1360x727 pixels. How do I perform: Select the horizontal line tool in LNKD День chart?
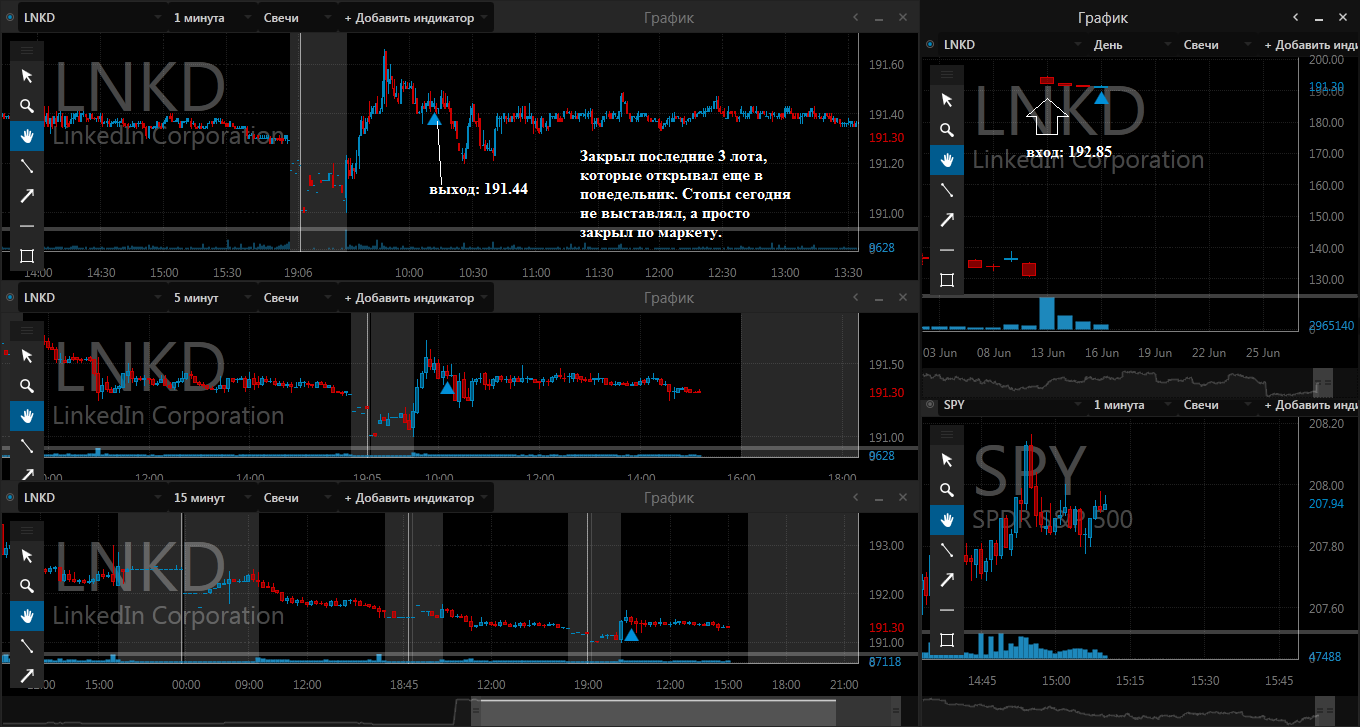tap(947, 250)
